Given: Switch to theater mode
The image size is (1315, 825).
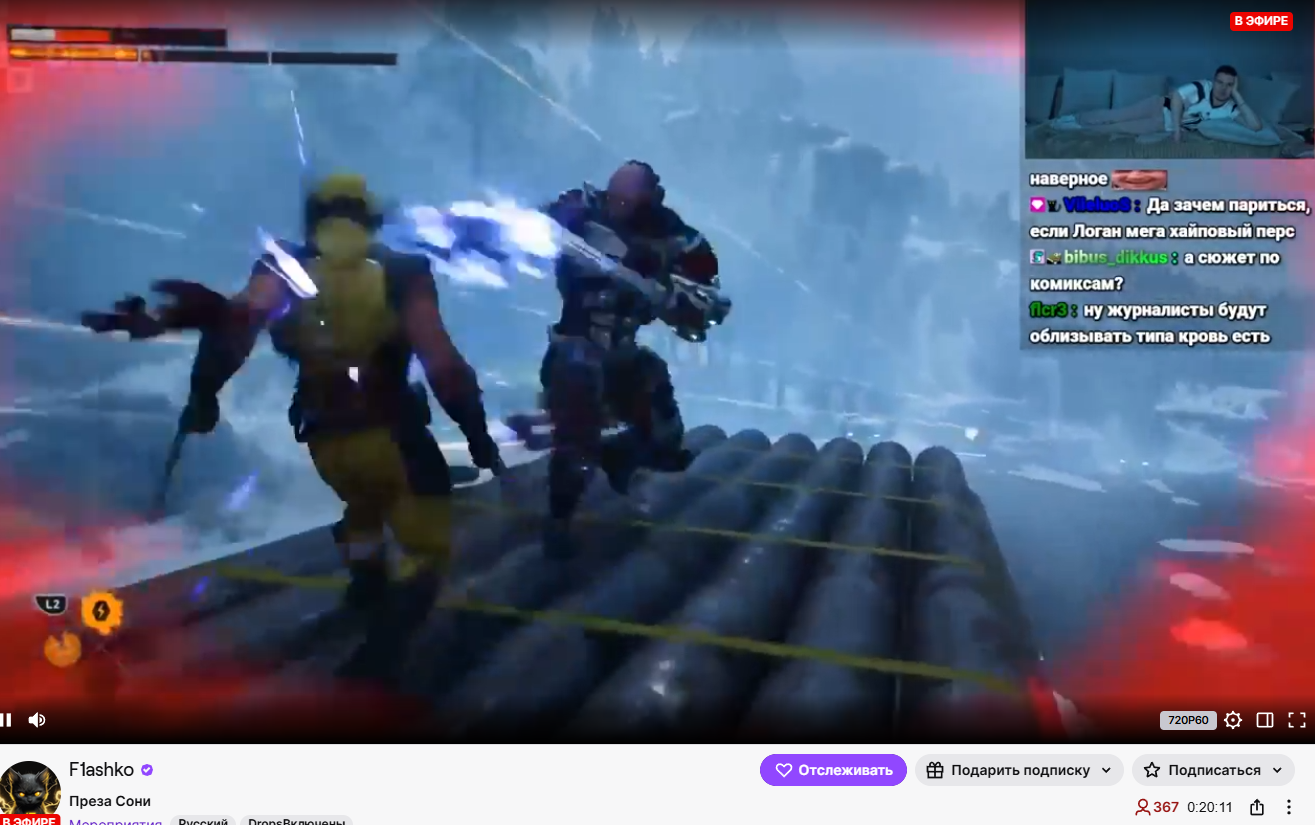Looking at the screenshot, I should pos(1265,720).
